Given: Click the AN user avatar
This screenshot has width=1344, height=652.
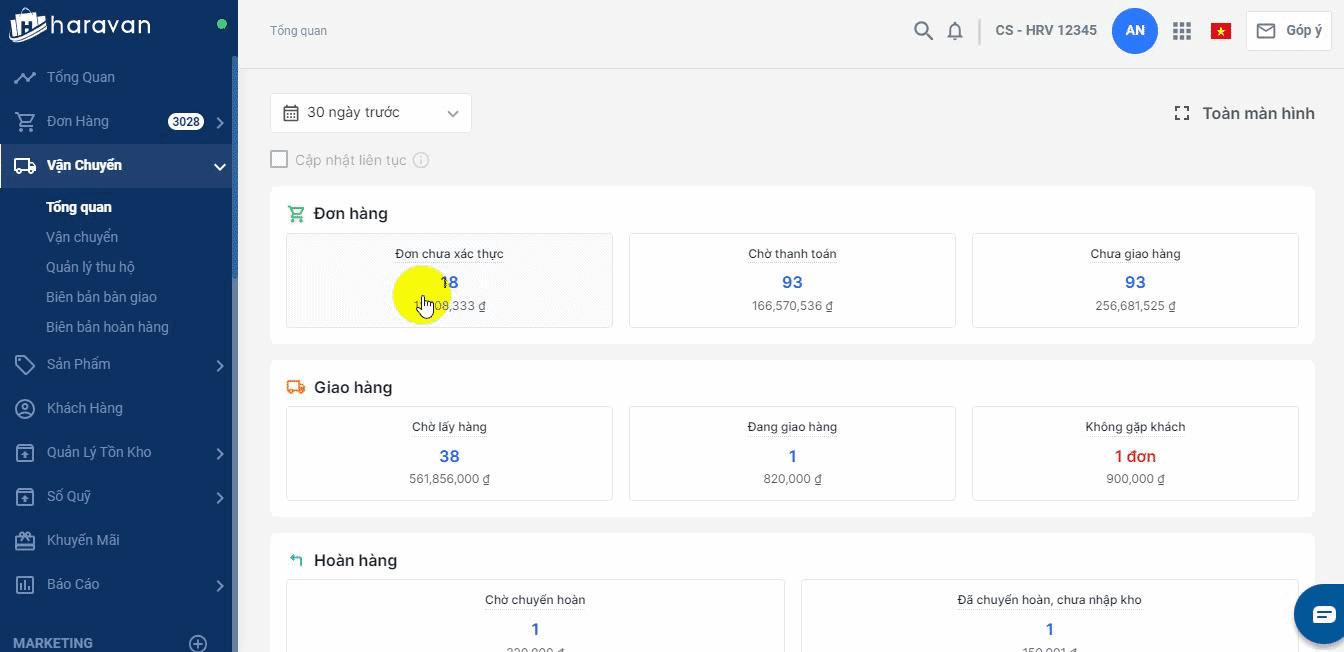Looking at the screenshot, I should pyautogui.click(x=1135, y=31).
